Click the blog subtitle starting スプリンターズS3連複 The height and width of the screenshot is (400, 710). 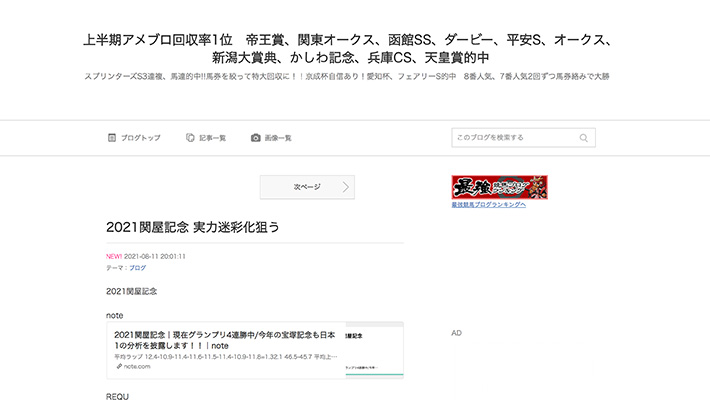(346, 76)
